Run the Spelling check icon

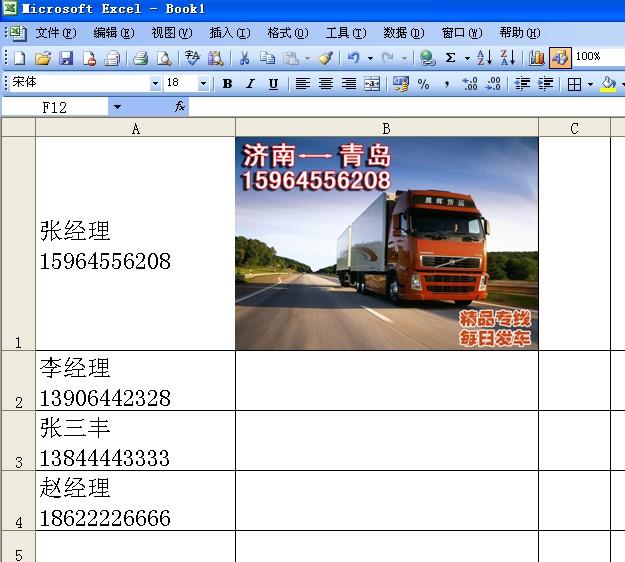click(x=192, y=59)
